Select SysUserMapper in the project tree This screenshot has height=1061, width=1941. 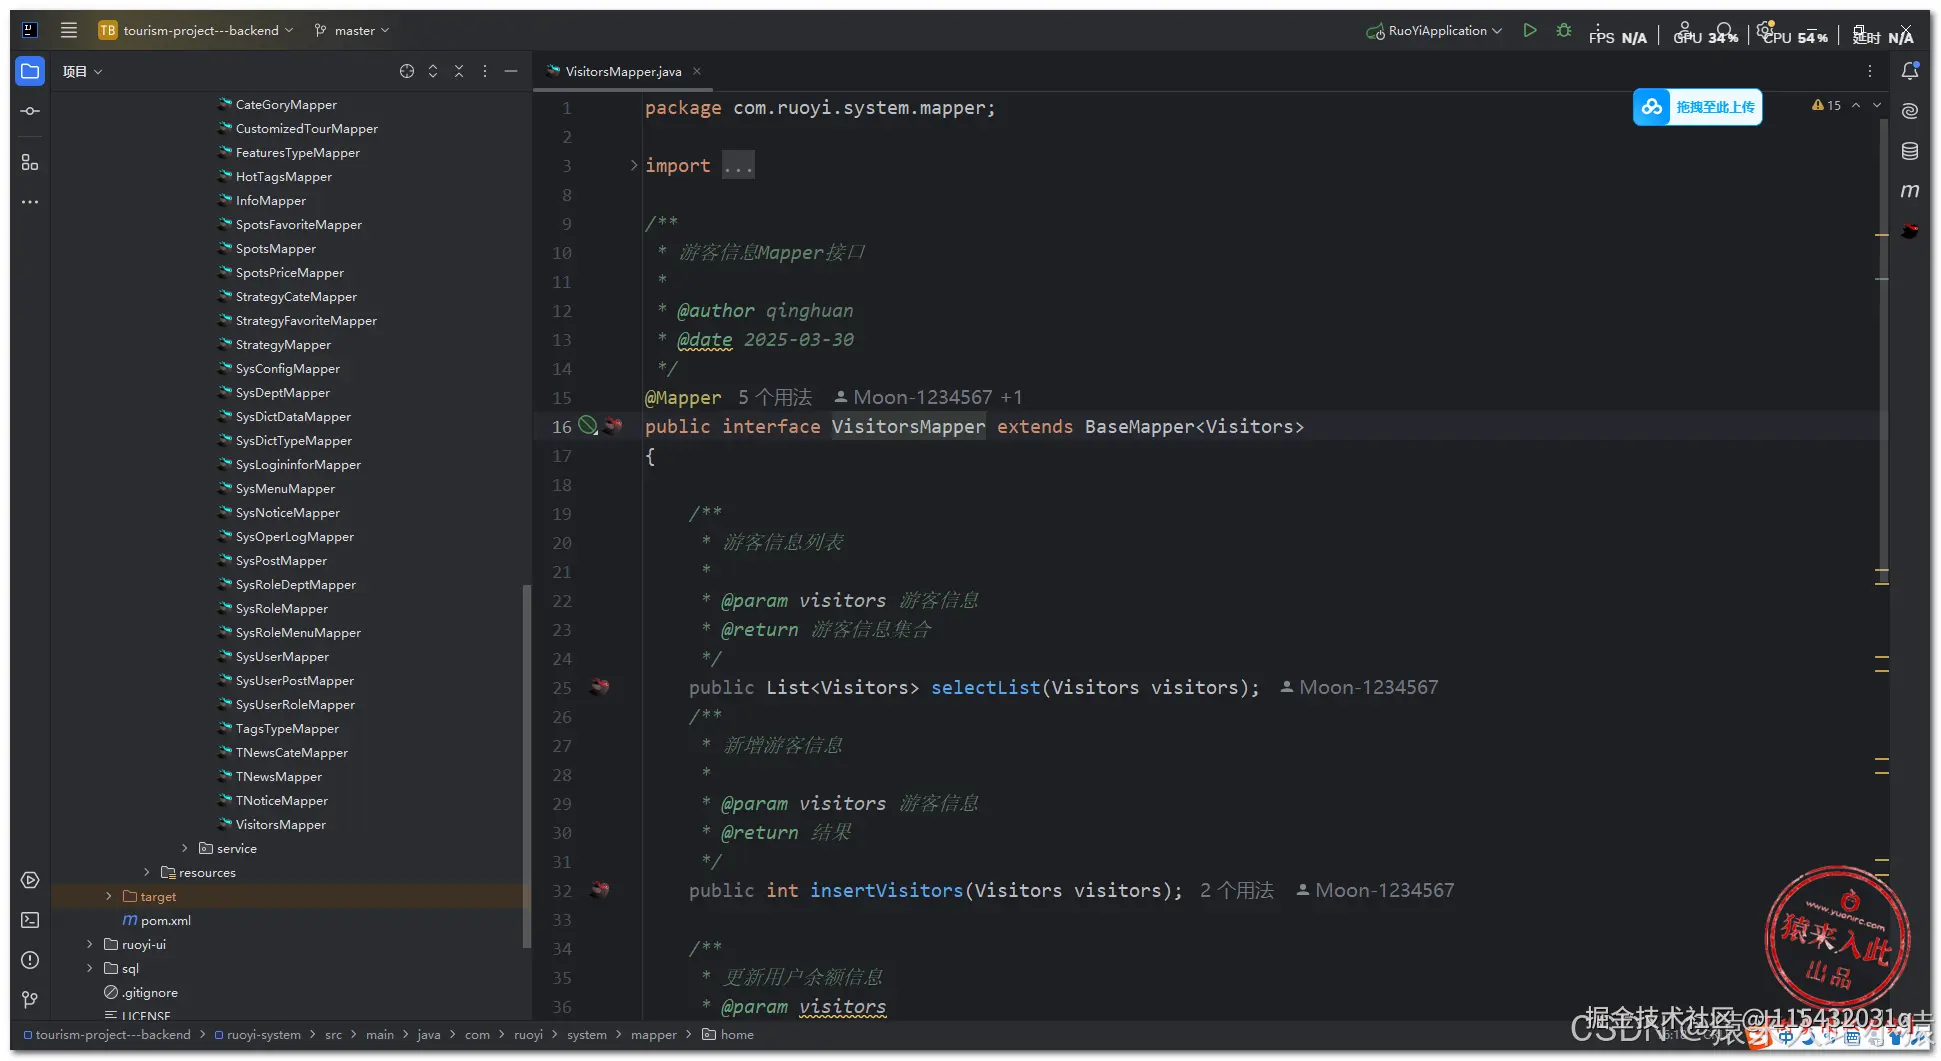pyautogui.click(x=282, y=656)
